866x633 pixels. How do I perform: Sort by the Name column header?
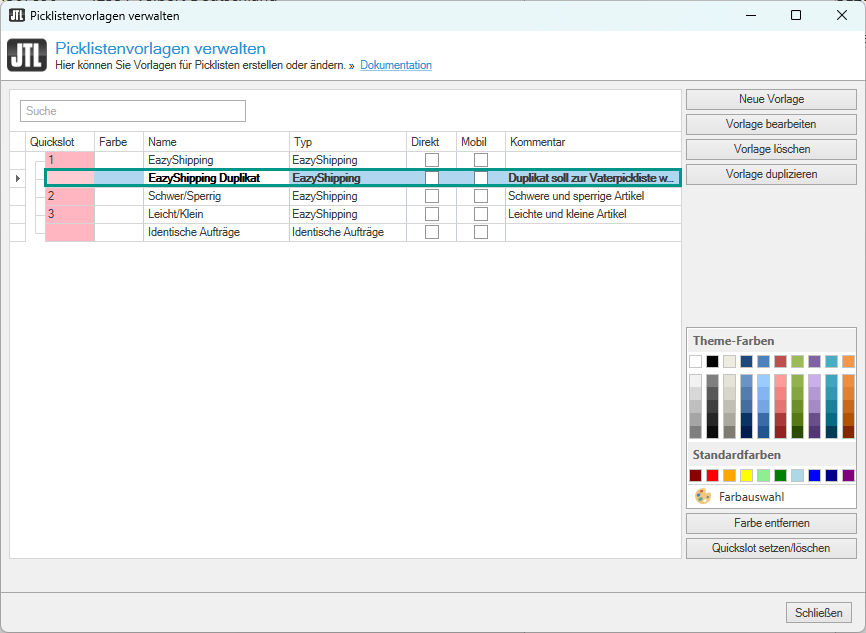216,142
